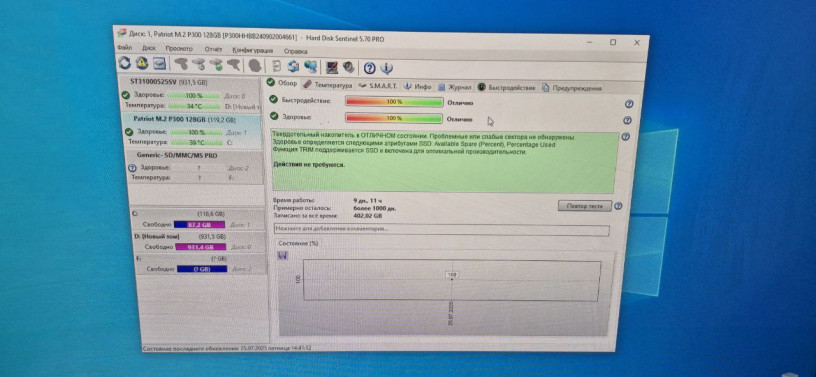Click the help icon next to Быстродействие bar
The image size is (816, 377).
pyautogui.click(x=629, y=104)
